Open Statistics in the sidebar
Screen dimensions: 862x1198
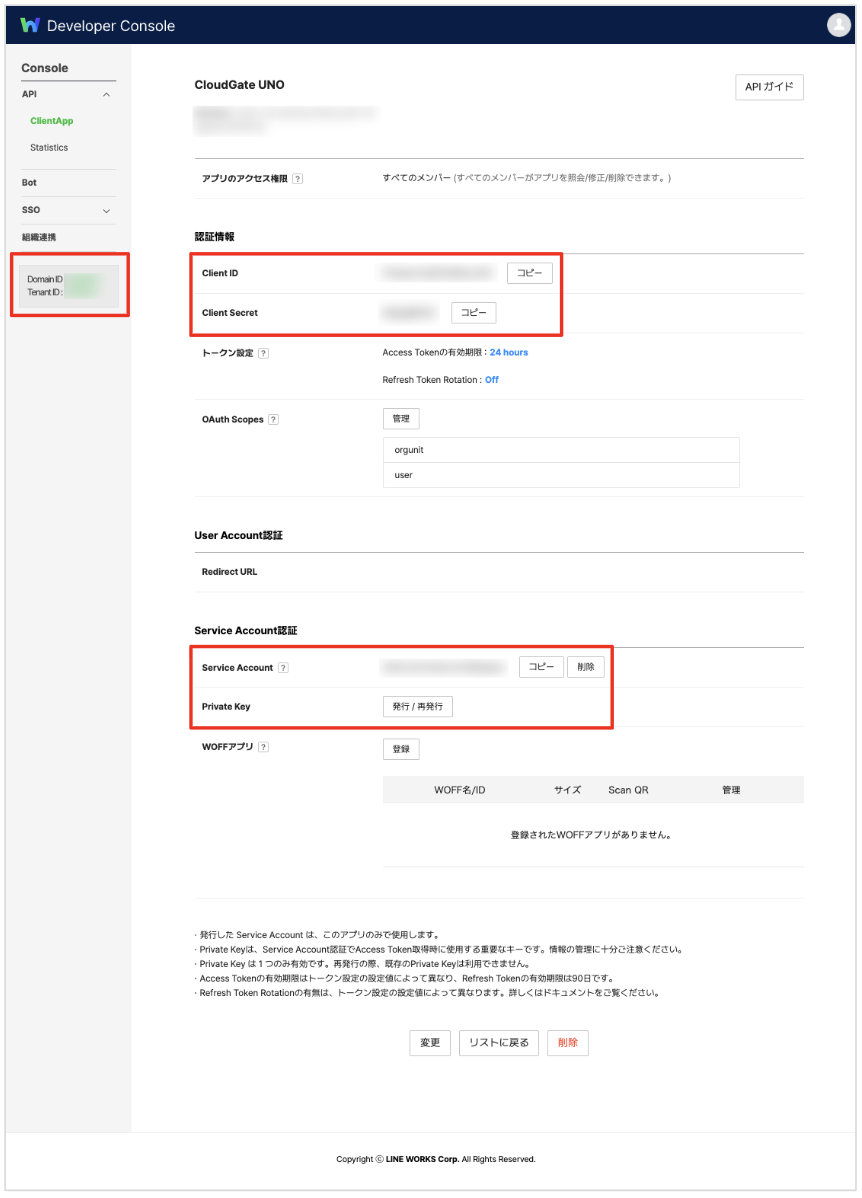(49, 147)
